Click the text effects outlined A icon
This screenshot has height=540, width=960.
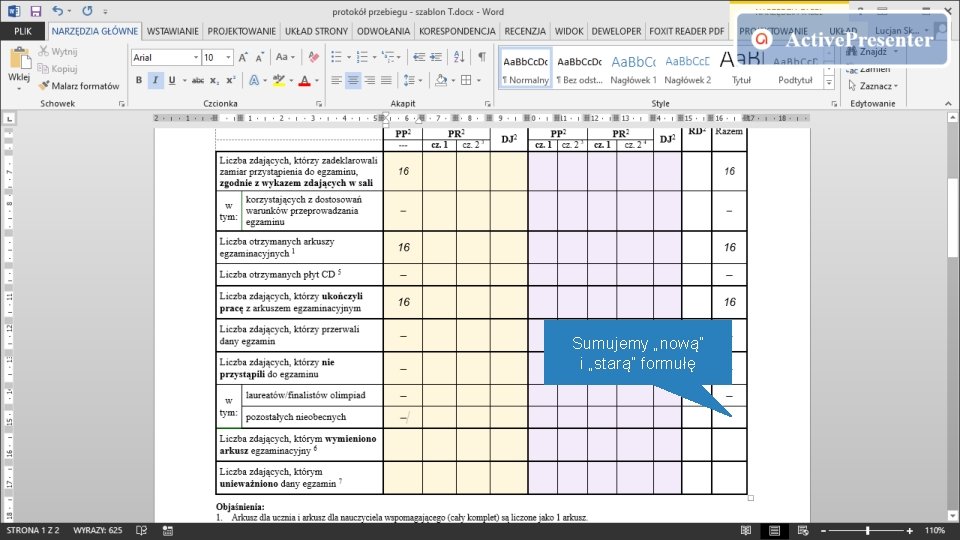253,80
